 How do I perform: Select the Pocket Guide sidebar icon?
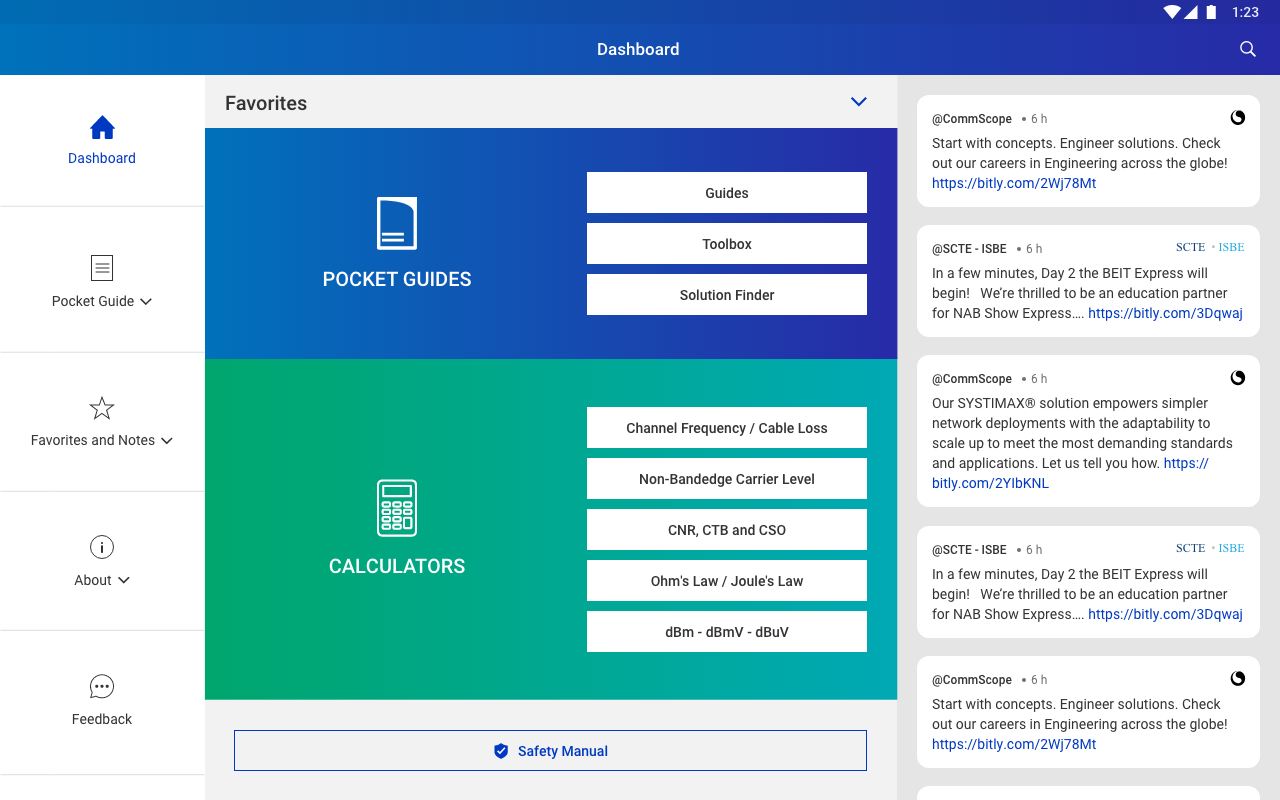pos(102,267)
